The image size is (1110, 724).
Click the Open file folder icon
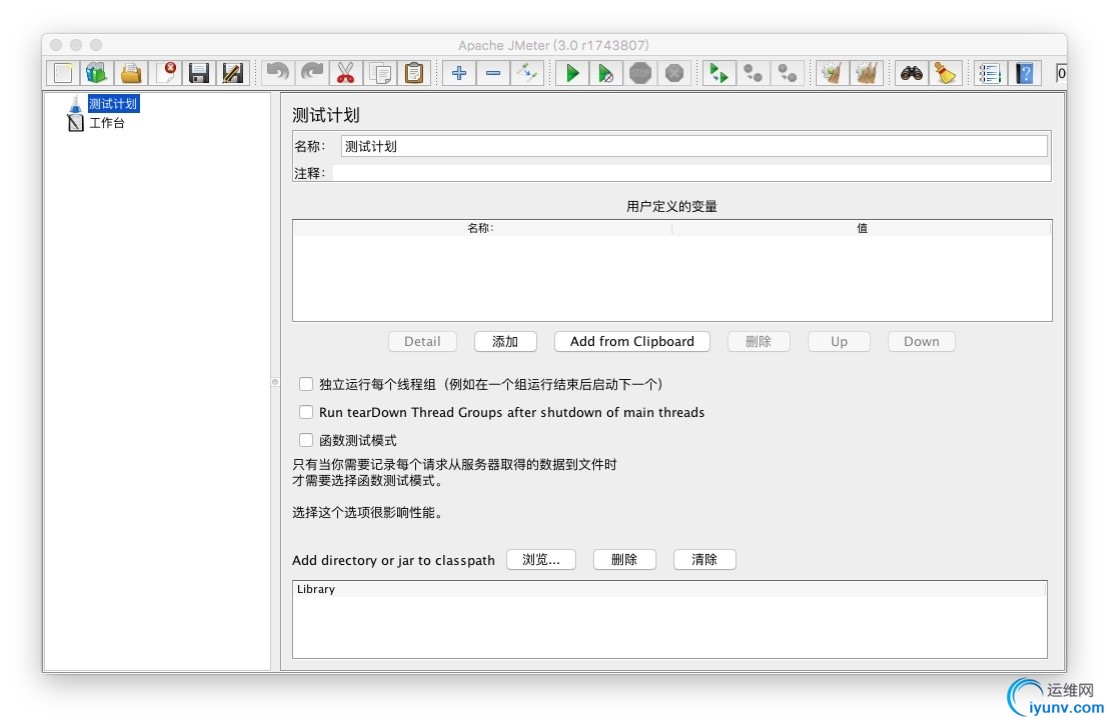click(130, 73)
